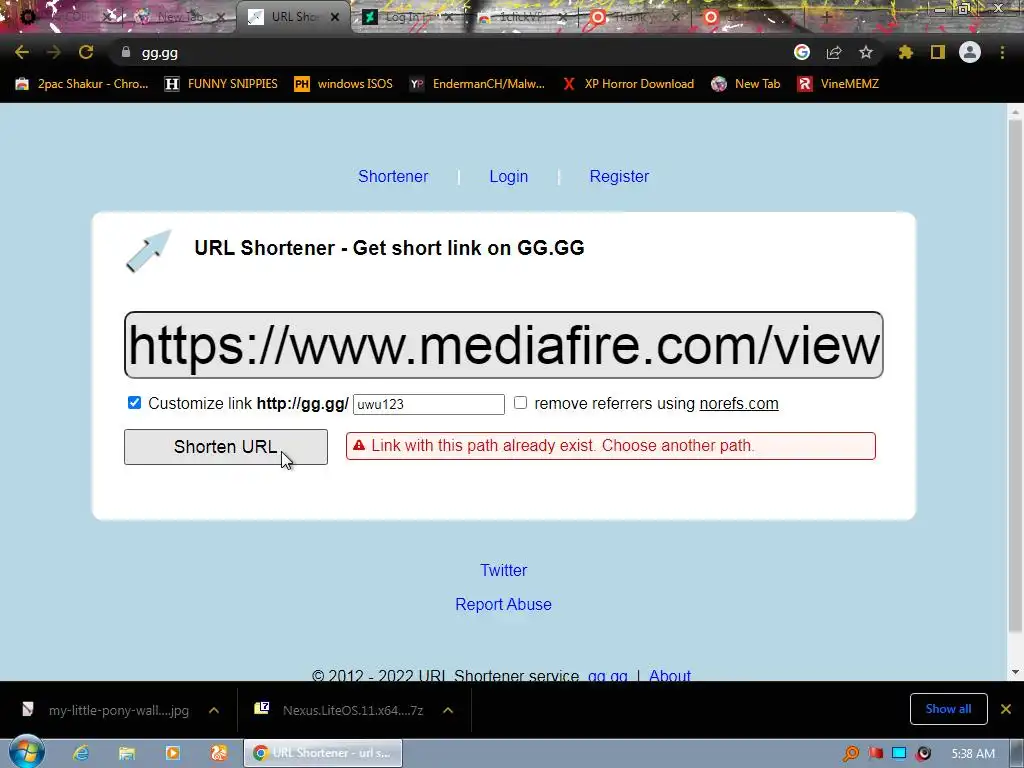Open Windows Explorer from the taskbar
This screenshot has height=768, width=1024.
point(127,753)
